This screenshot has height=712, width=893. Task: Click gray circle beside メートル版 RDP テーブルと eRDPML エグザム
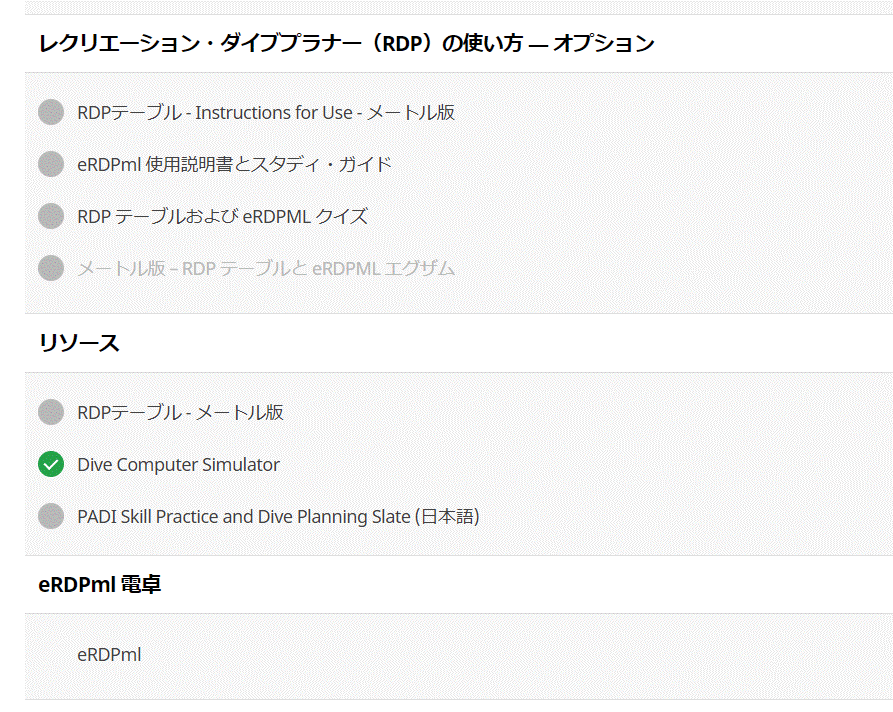point(51,268)
